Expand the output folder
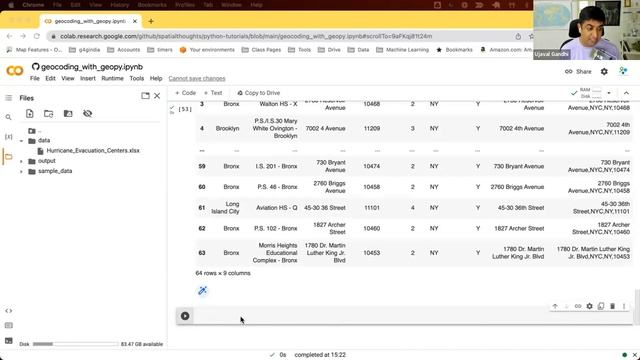 21,161
